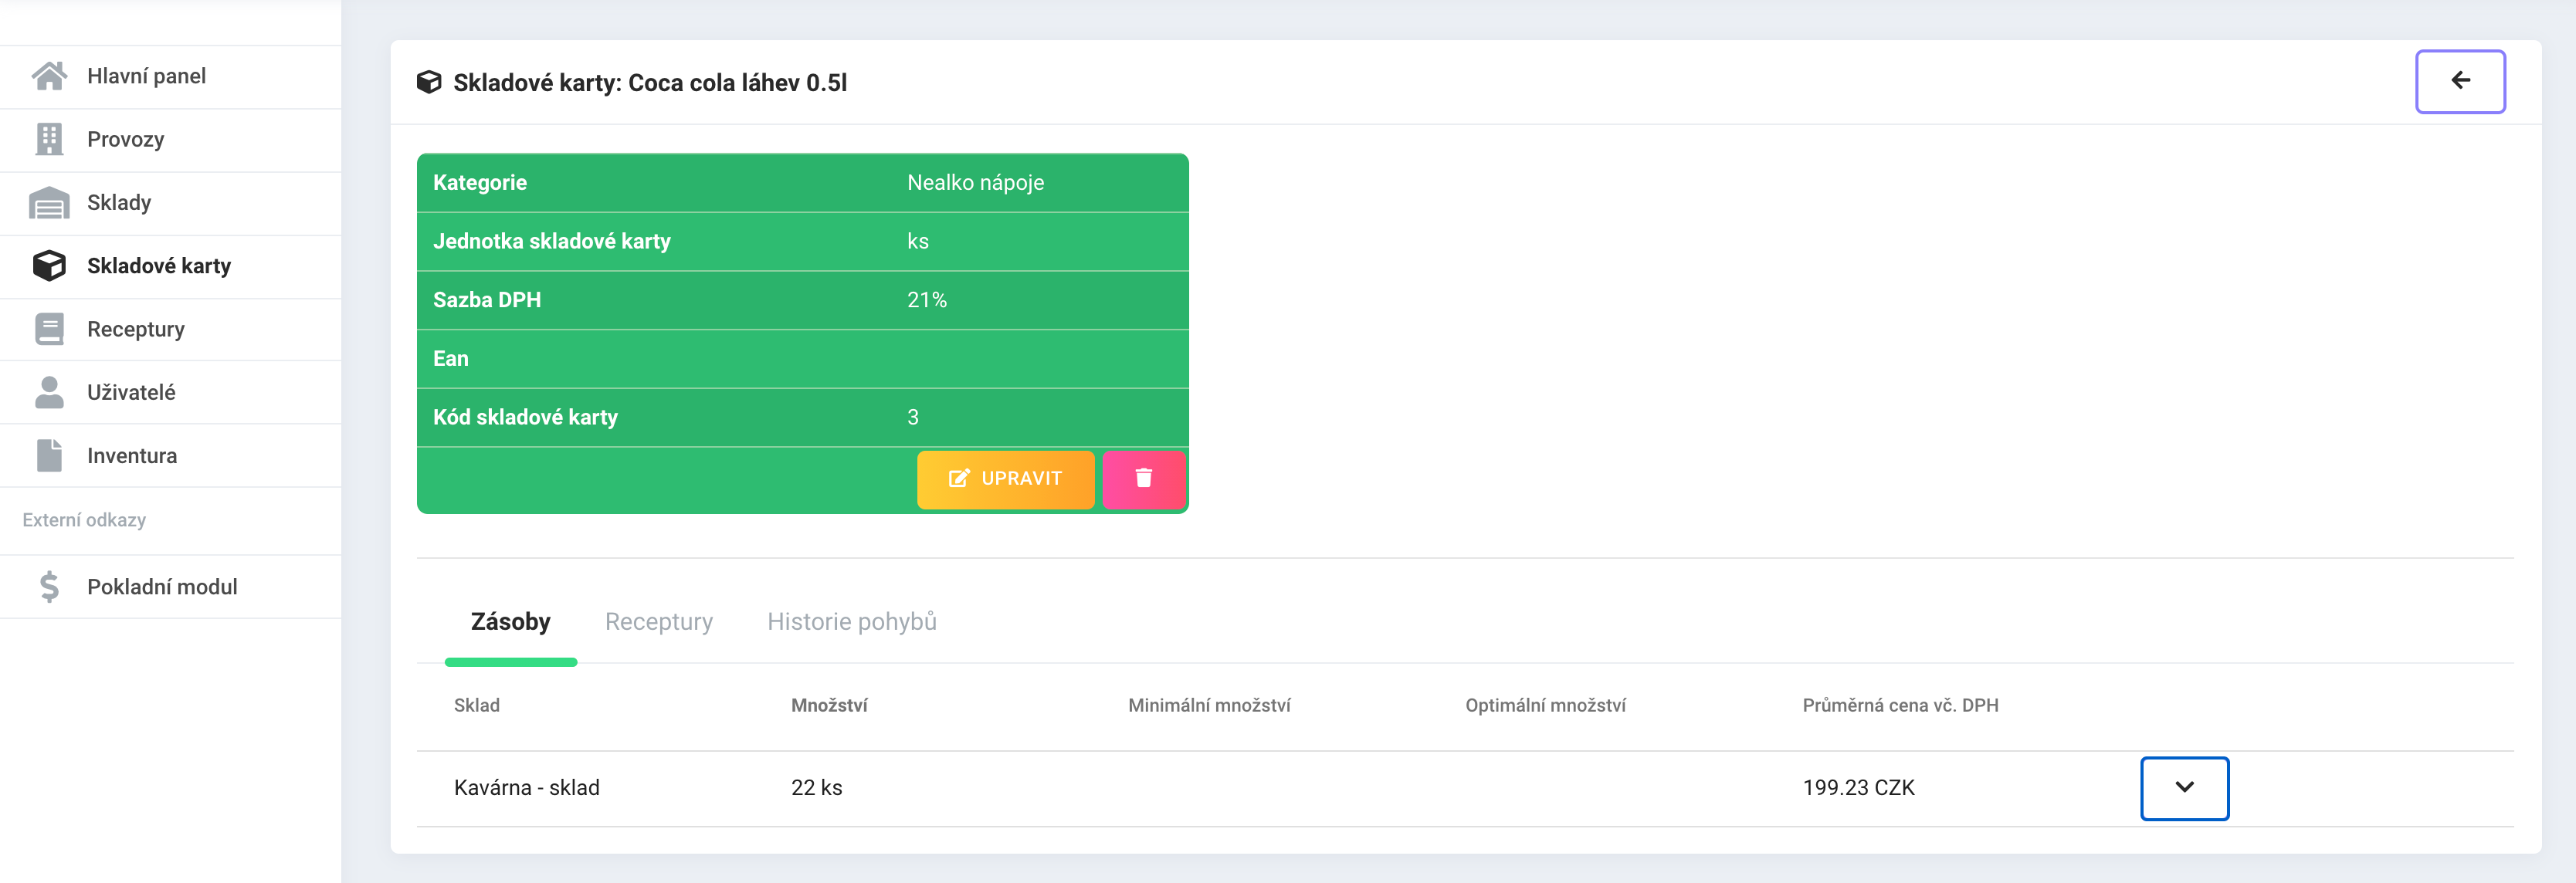Delete stock card with the trash button
This screenshot has width=2576, height=883.
[x=1144, y=479]
